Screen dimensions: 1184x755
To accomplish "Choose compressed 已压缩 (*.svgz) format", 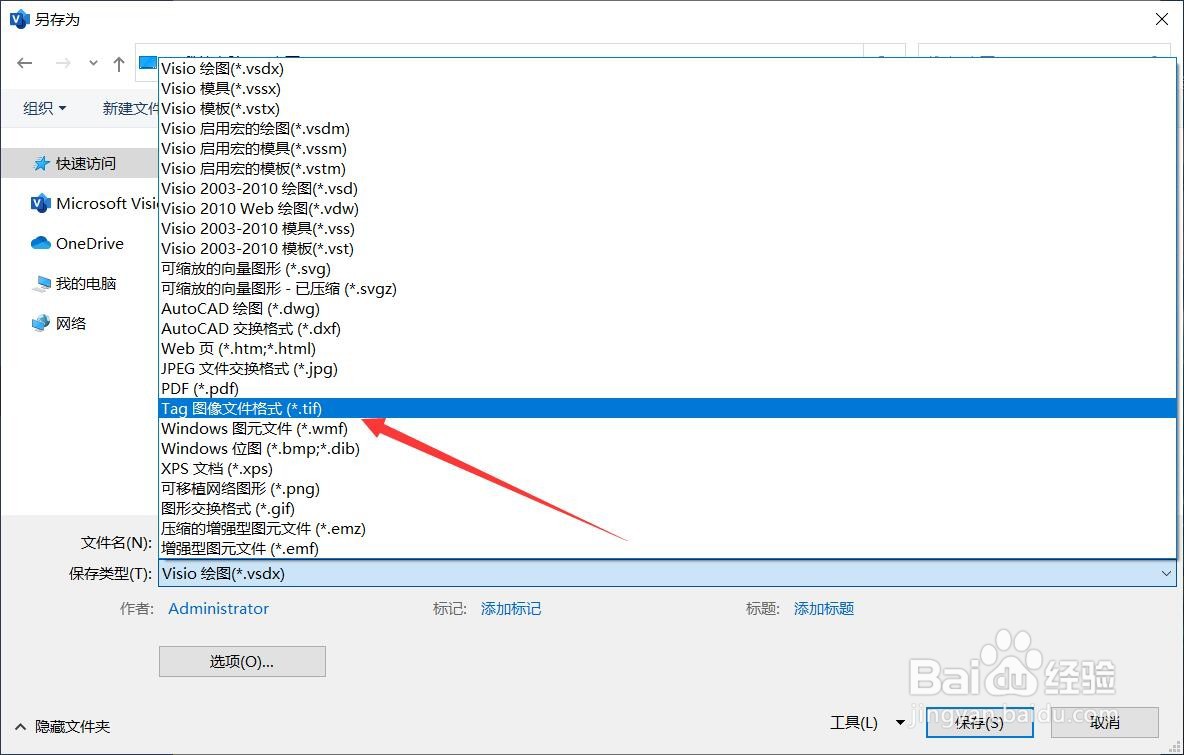I will click(x=668, y=288).
